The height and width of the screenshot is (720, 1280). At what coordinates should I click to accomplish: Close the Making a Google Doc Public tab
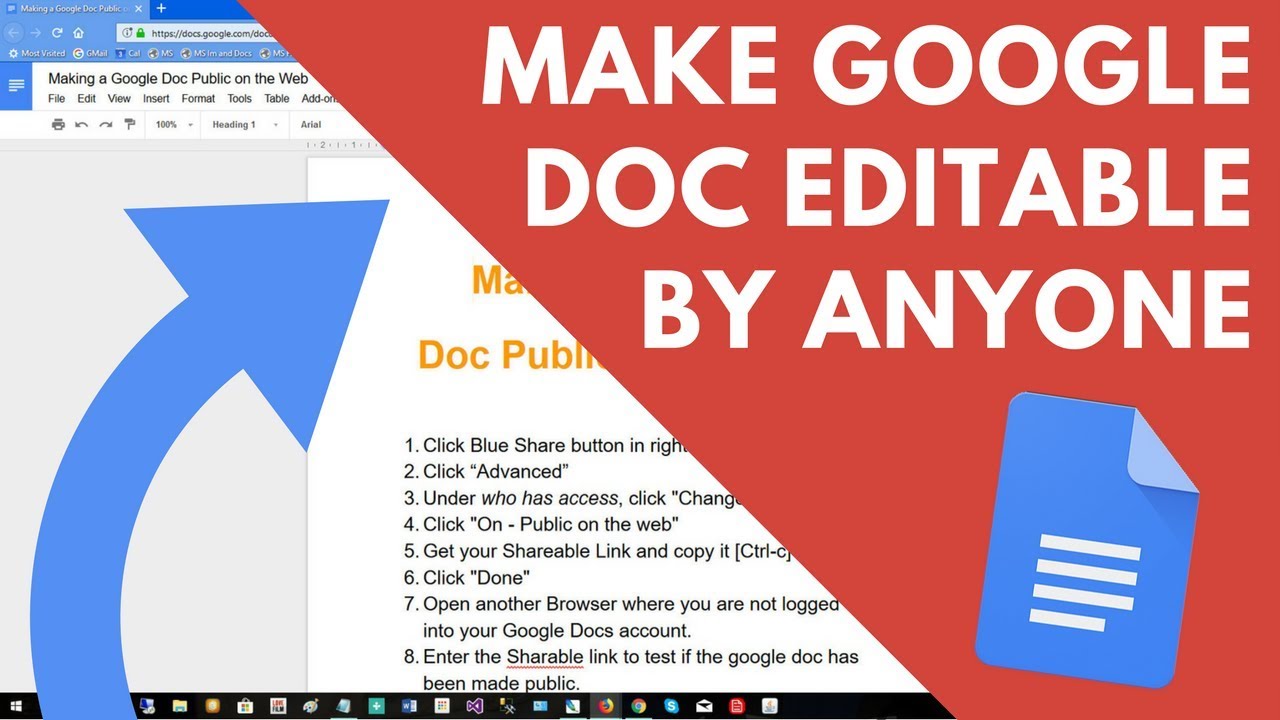[140, 8]
